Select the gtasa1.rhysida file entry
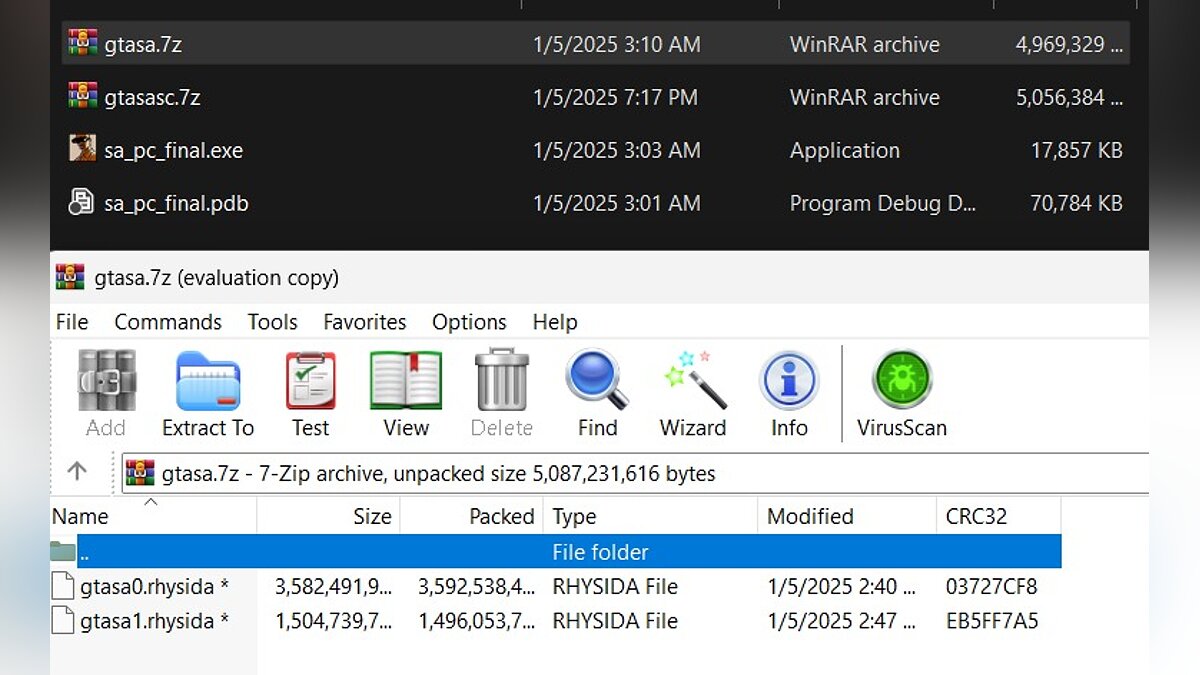Viewport: 1200px width, 675px height. pos(146,621)
